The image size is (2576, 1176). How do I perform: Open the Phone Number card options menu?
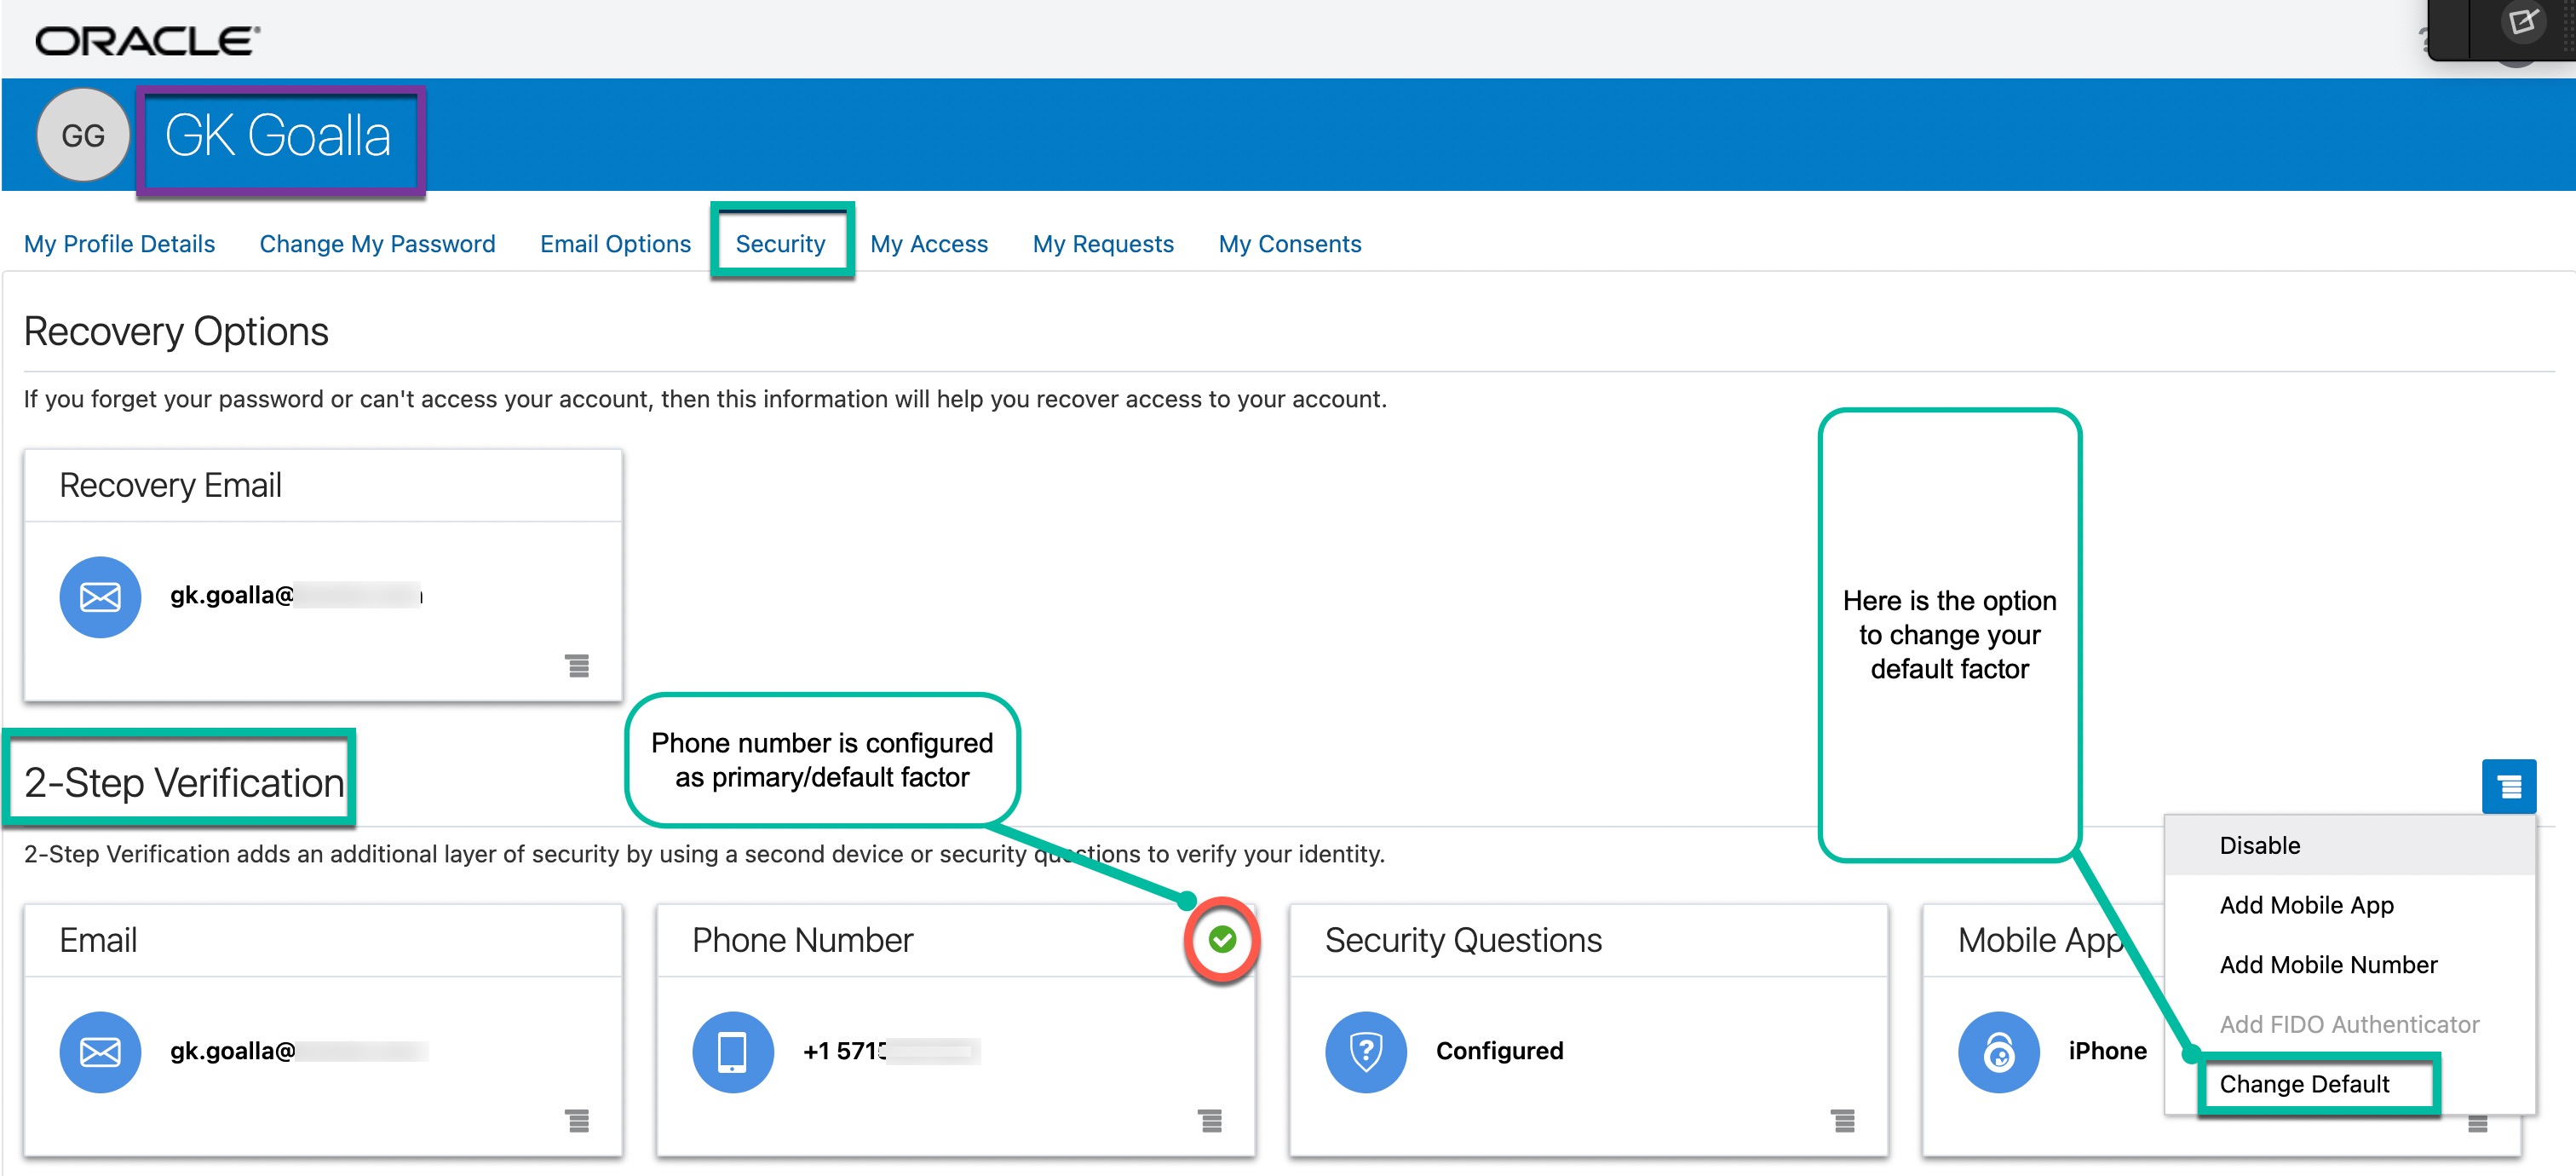pyautogui.click(x=1210, y=1120)
